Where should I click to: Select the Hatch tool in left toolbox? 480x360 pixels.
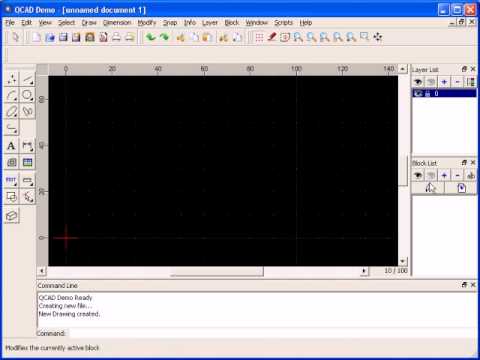click(12, 162)
